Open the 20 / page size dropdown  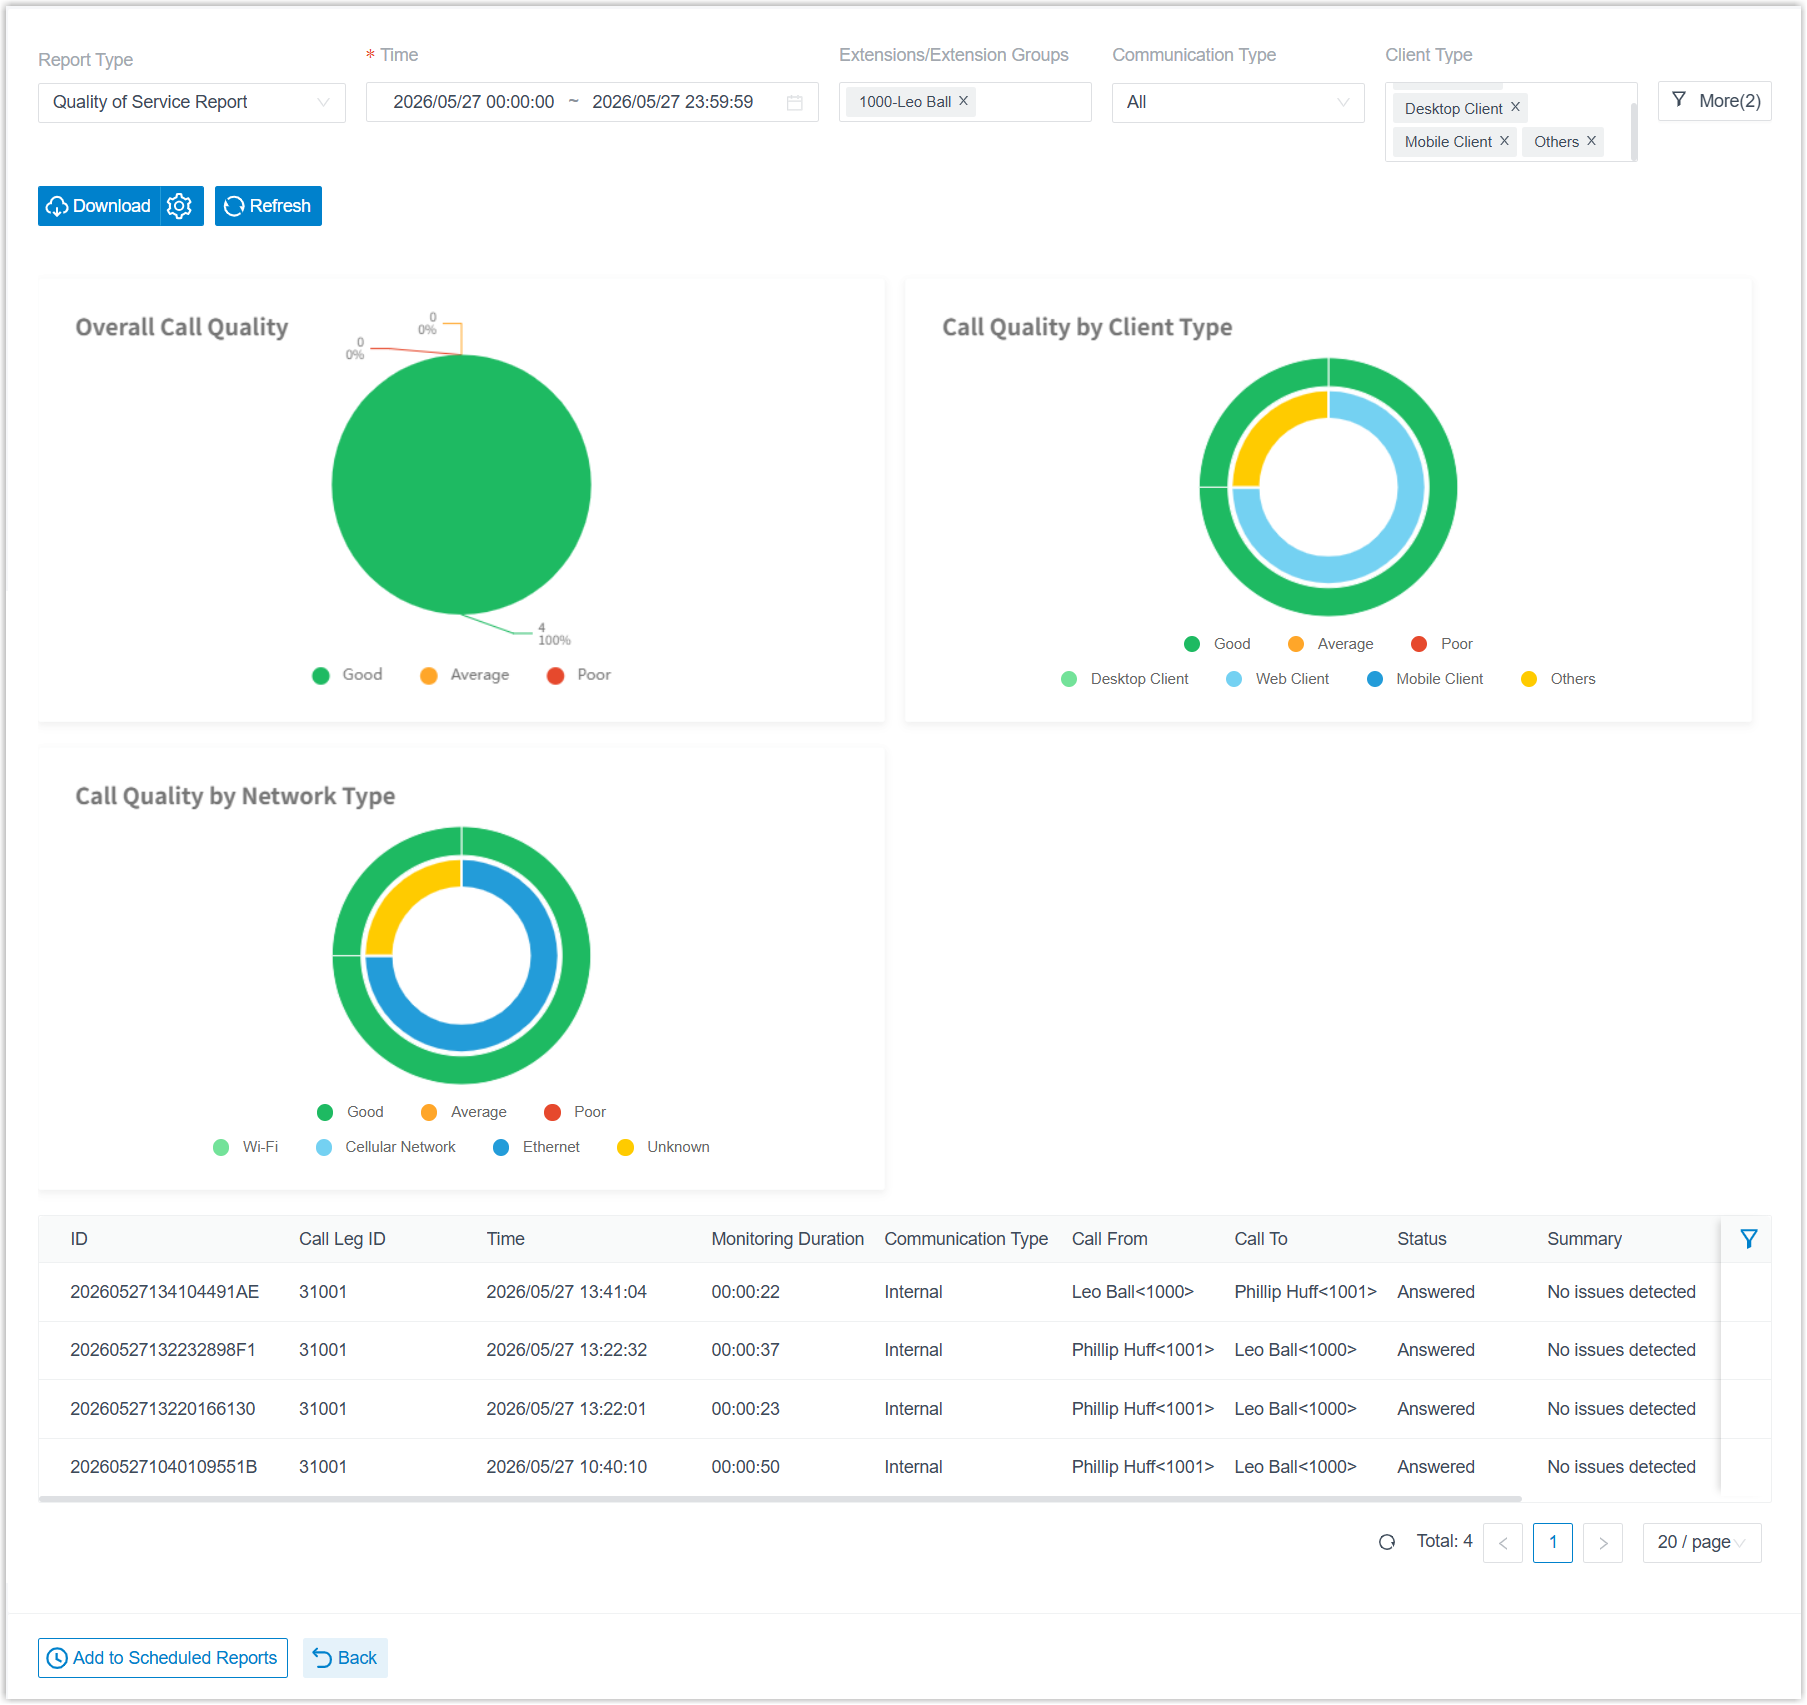pyautogui.click(x=1702, y=1543)
